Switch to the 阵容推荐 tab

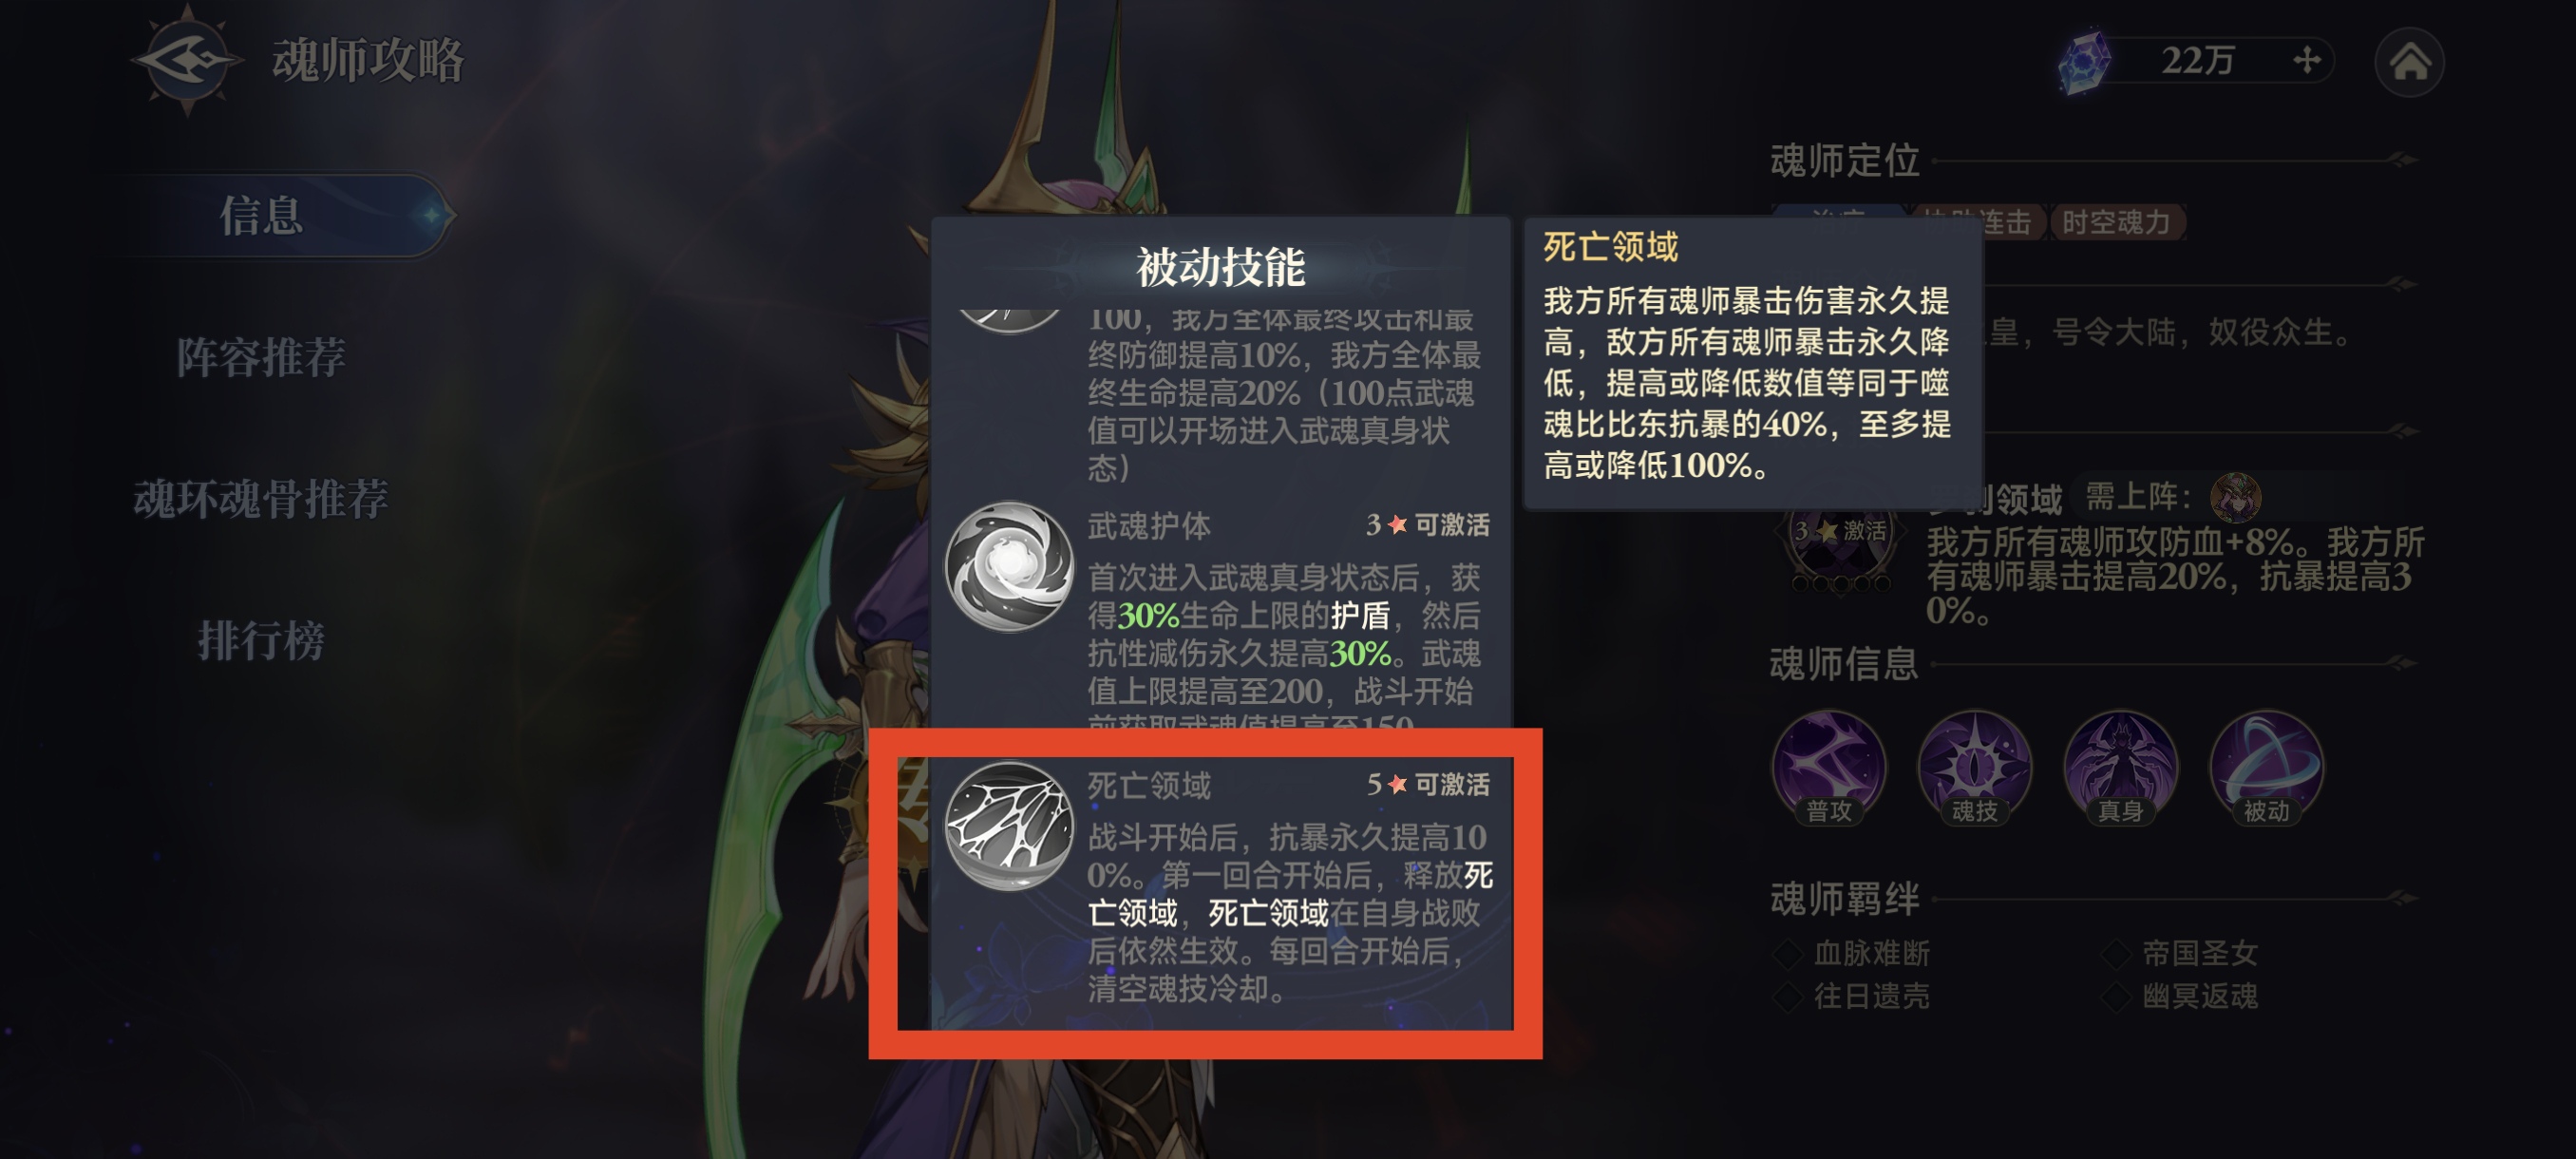point(262,357)
